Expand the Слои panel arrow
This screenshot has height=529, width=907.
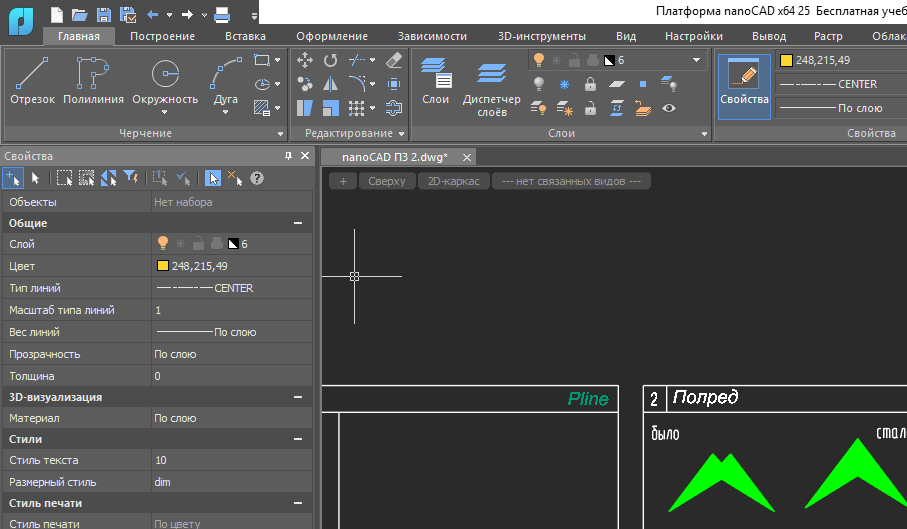(x=704, y=134)
